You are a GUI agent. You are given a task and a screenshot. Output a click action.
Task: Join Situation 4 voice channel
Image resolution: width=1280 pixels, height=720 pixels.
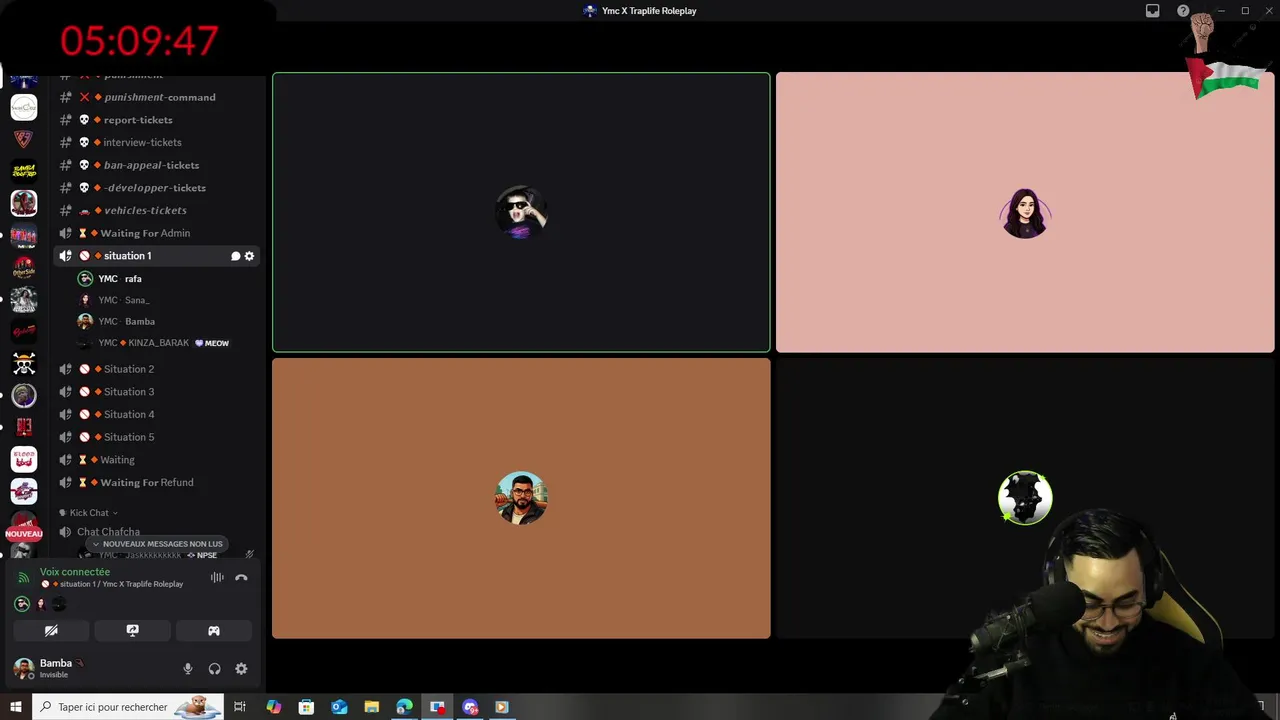(x=158, y=414)
